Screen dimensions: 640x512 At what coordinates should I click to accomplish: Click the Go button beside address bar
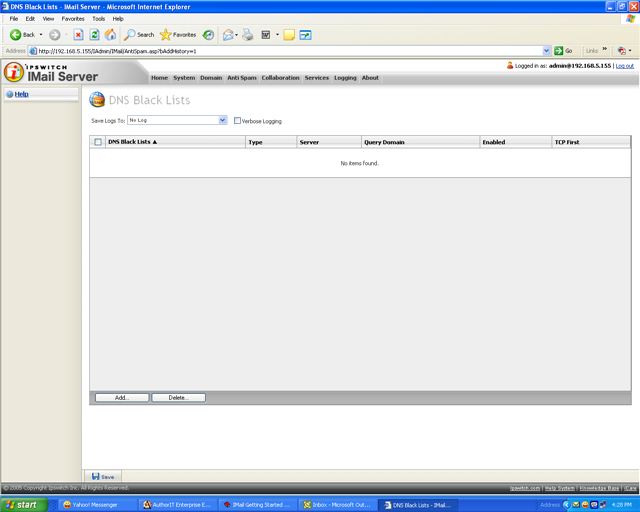[x=563, y=51]
